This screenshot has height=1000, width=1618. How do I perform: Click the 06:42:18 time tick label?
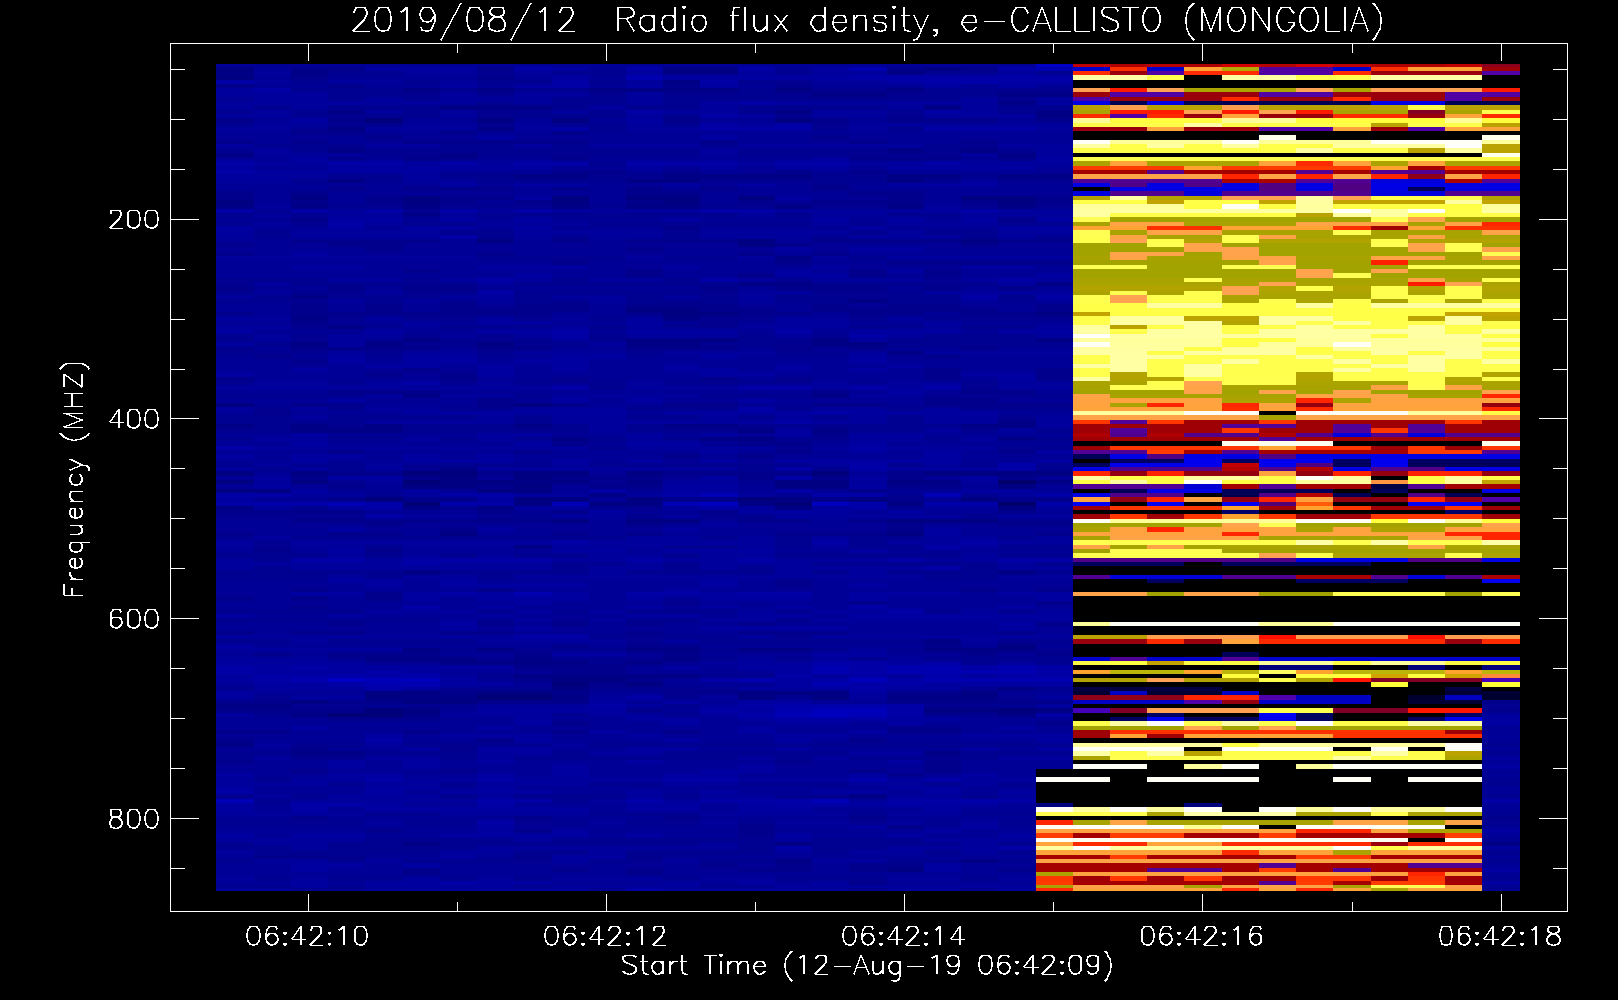tap(1500, 936)
